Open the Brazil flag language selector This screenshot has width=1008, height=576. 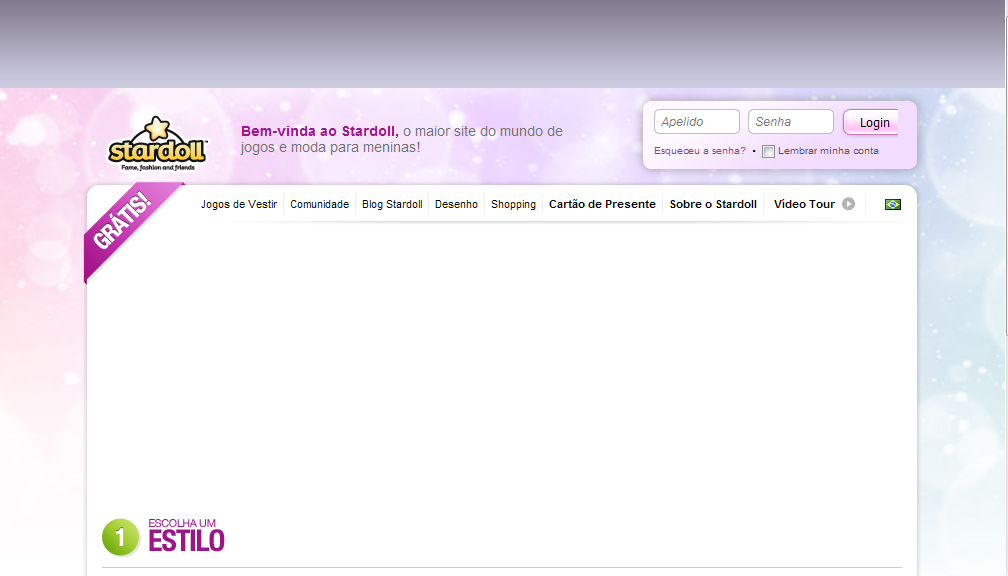point(892,204)
